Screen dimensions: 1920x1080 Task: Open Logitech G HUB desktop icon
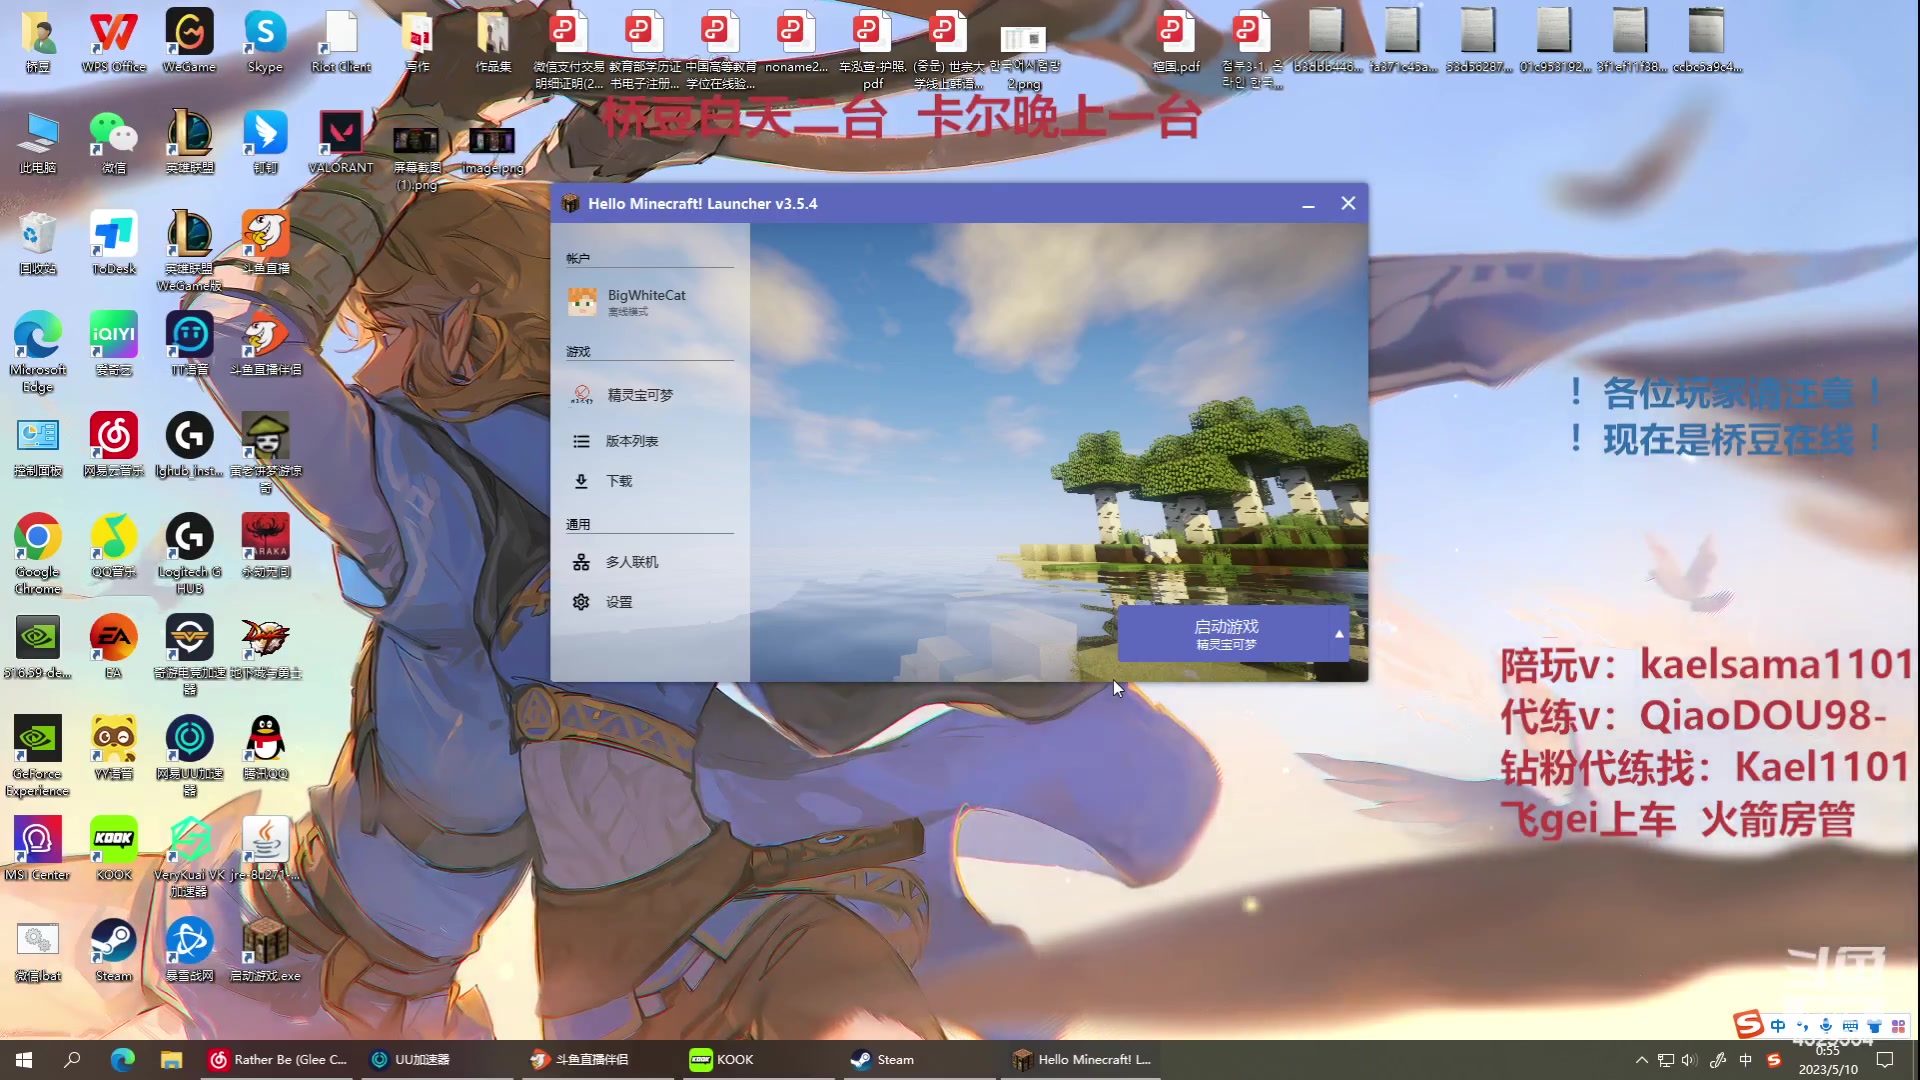[x=189, y=554]
